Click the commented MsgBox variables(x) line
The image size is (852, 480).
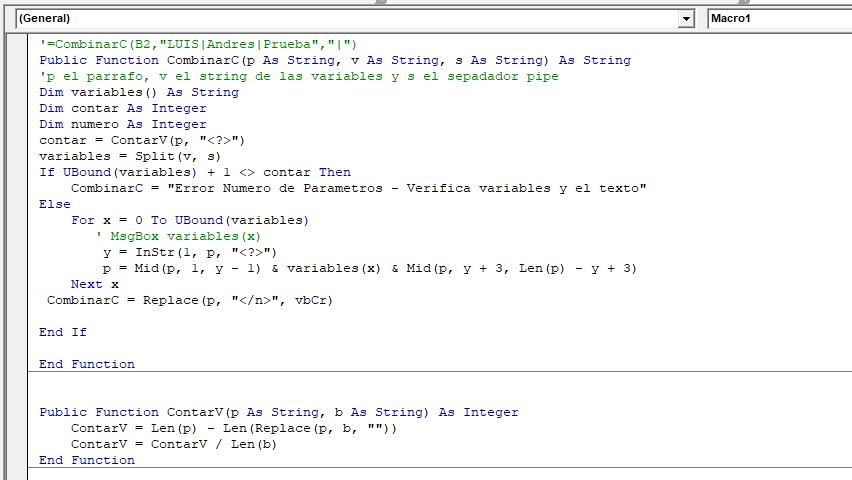tap(178, 236)
